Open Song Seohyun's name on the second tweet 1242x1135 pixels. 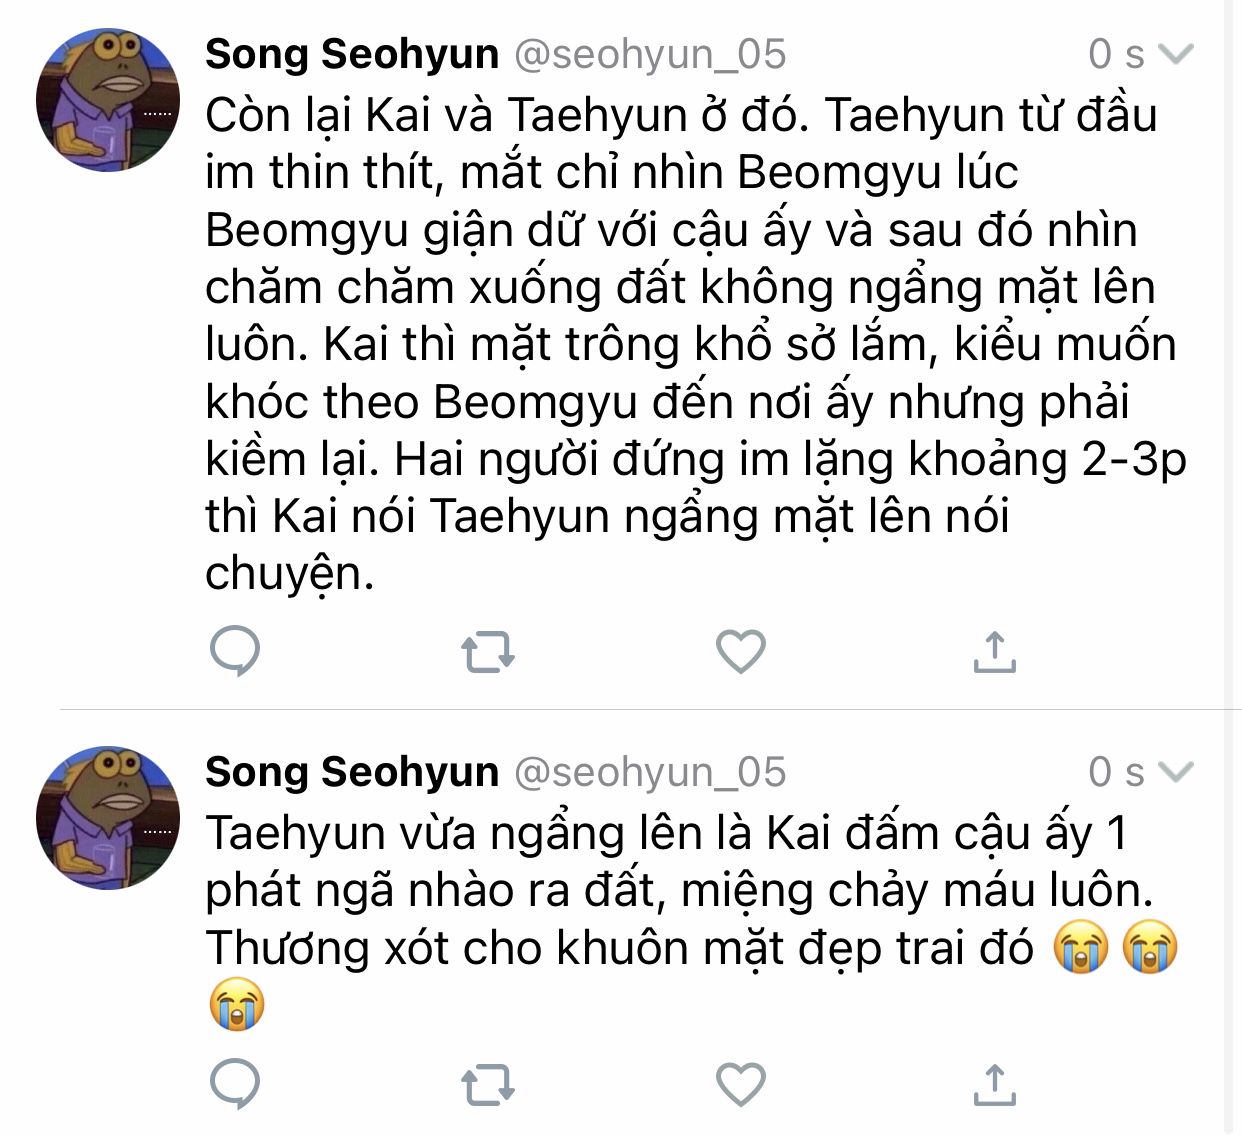coord(352,772)
